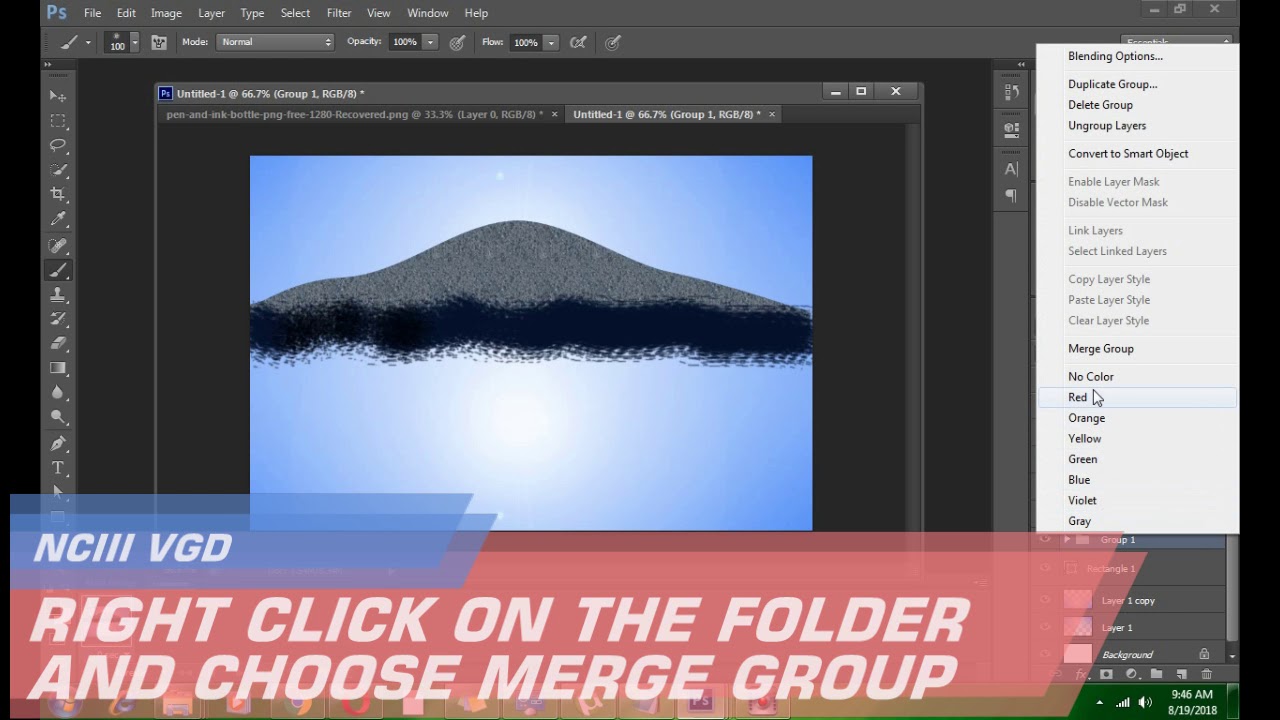Click the Opacity value field

pyautogui.click(x=405, y=42)
